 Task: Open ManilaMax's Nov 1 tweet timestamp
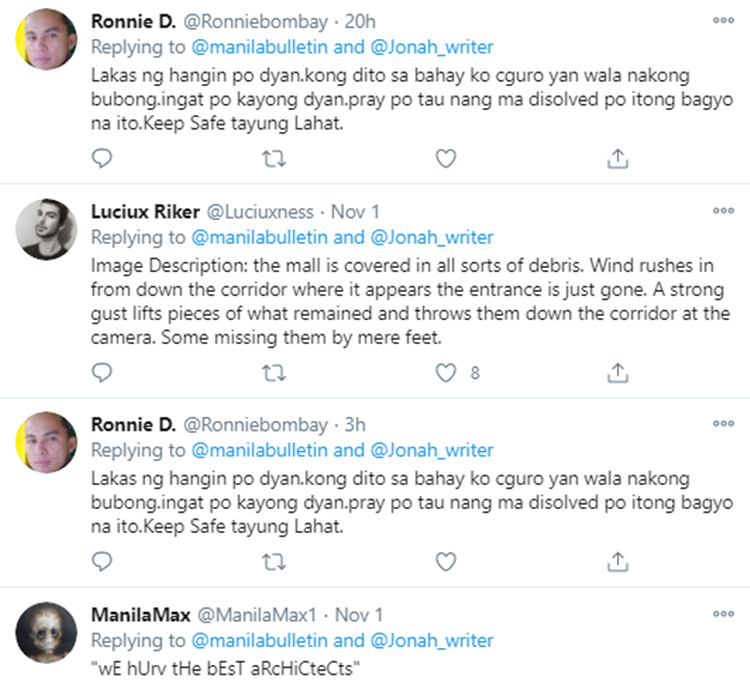click(358, 615)
